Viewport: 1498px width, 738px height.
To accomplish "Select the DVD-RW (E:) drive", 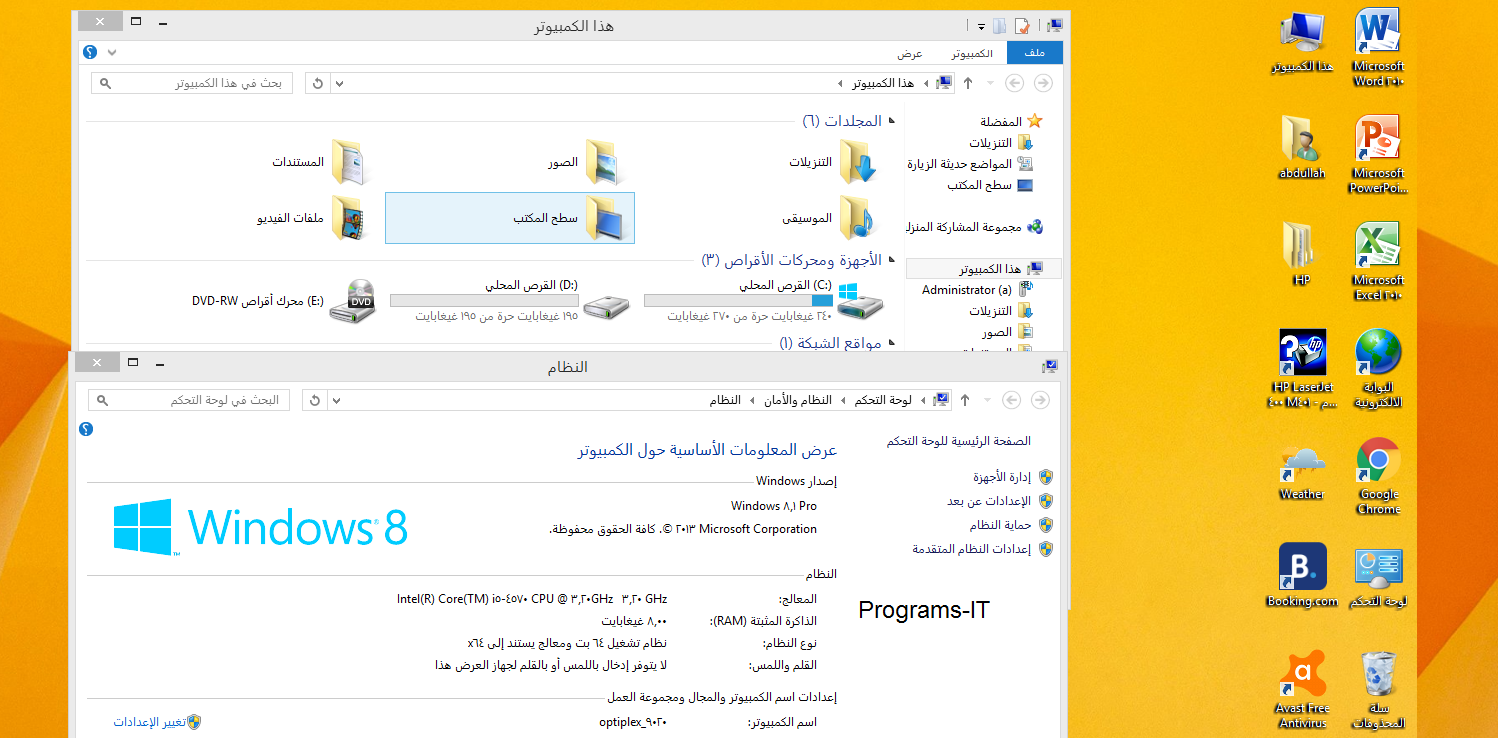I will [x=284, y=300].
